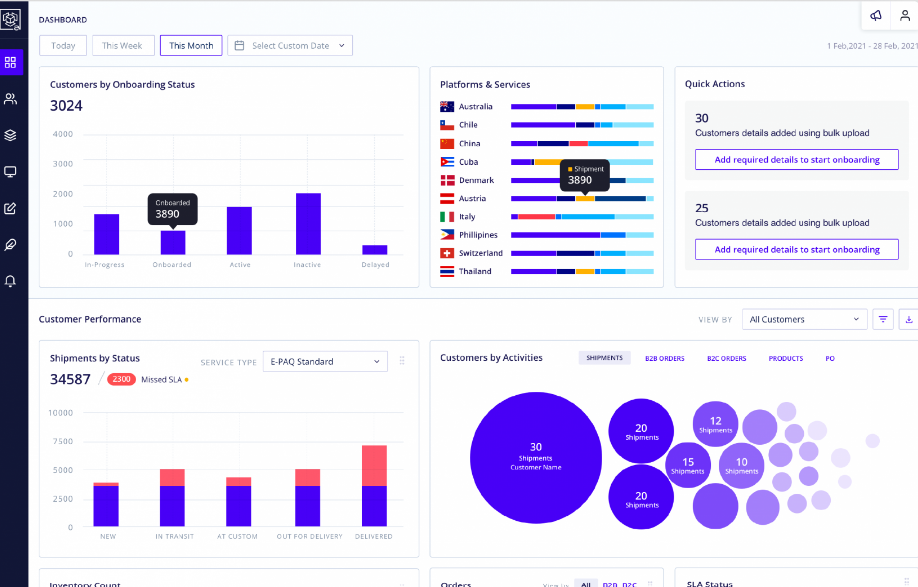Select B2B in the Orders view toggle
918x587 pixels.
(612, 583)
